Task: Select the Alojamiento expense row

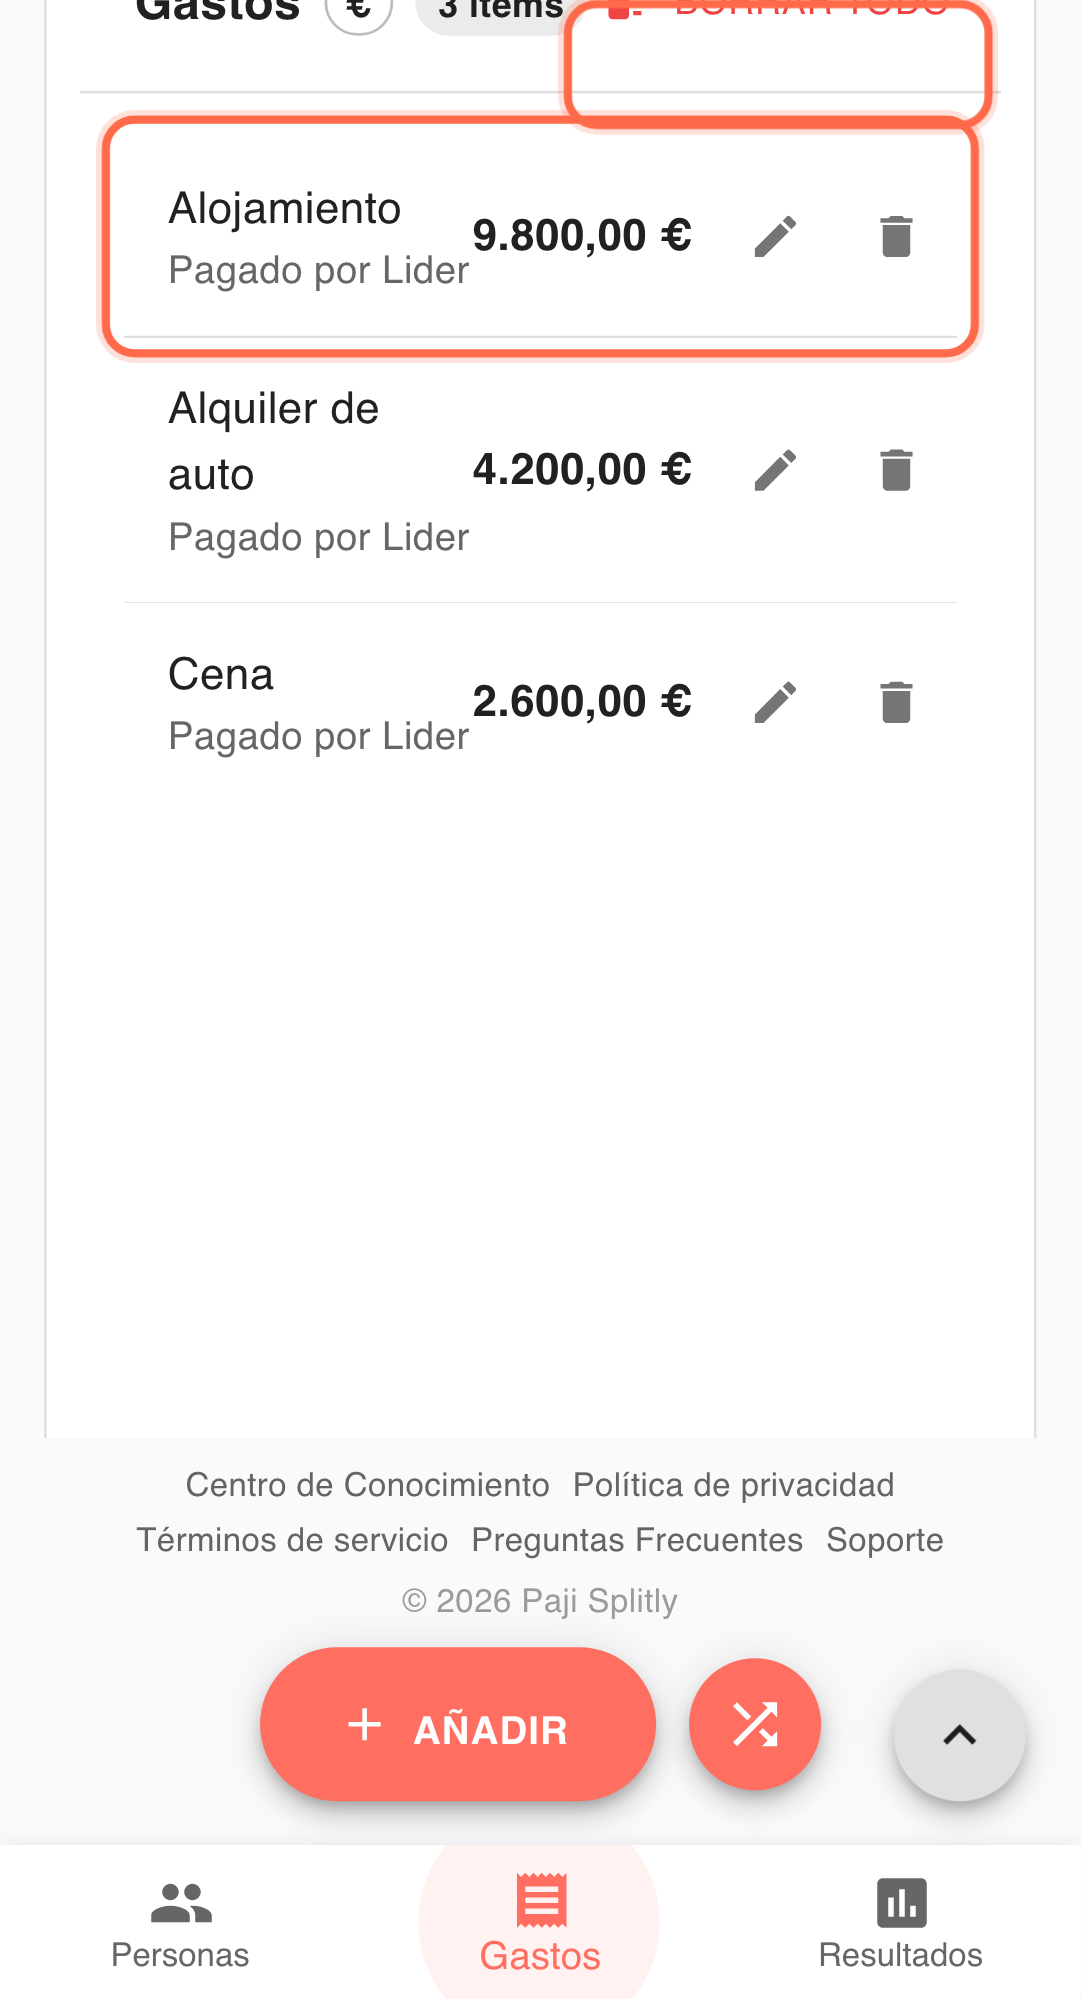Action: (x=320, y=238)
